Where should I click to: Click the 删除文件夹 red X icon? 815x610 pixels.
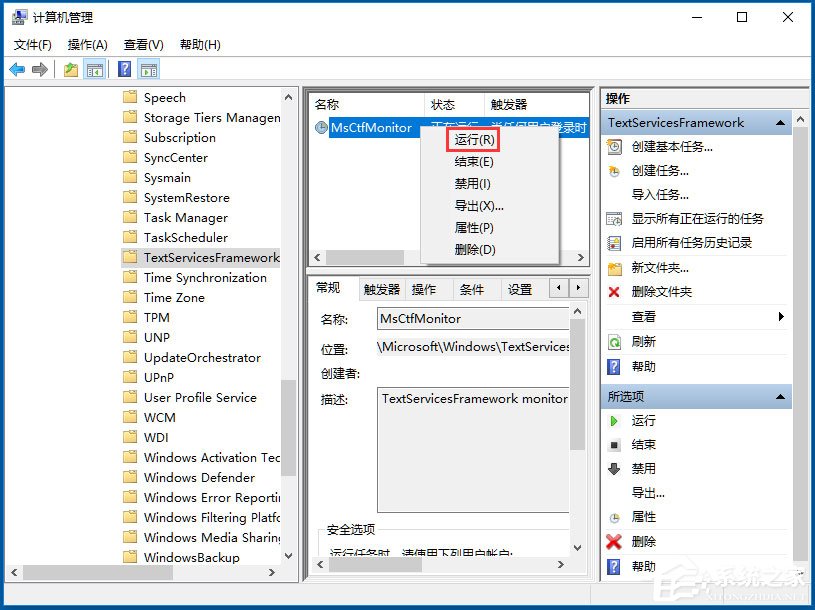tap(614, 293)
